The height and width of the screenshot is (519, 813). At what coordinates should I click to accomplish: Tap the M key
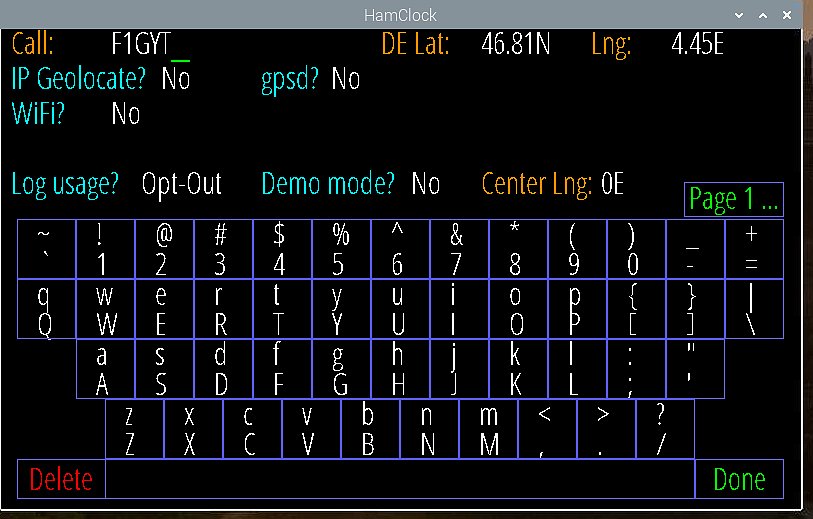(x=489, y=429)
